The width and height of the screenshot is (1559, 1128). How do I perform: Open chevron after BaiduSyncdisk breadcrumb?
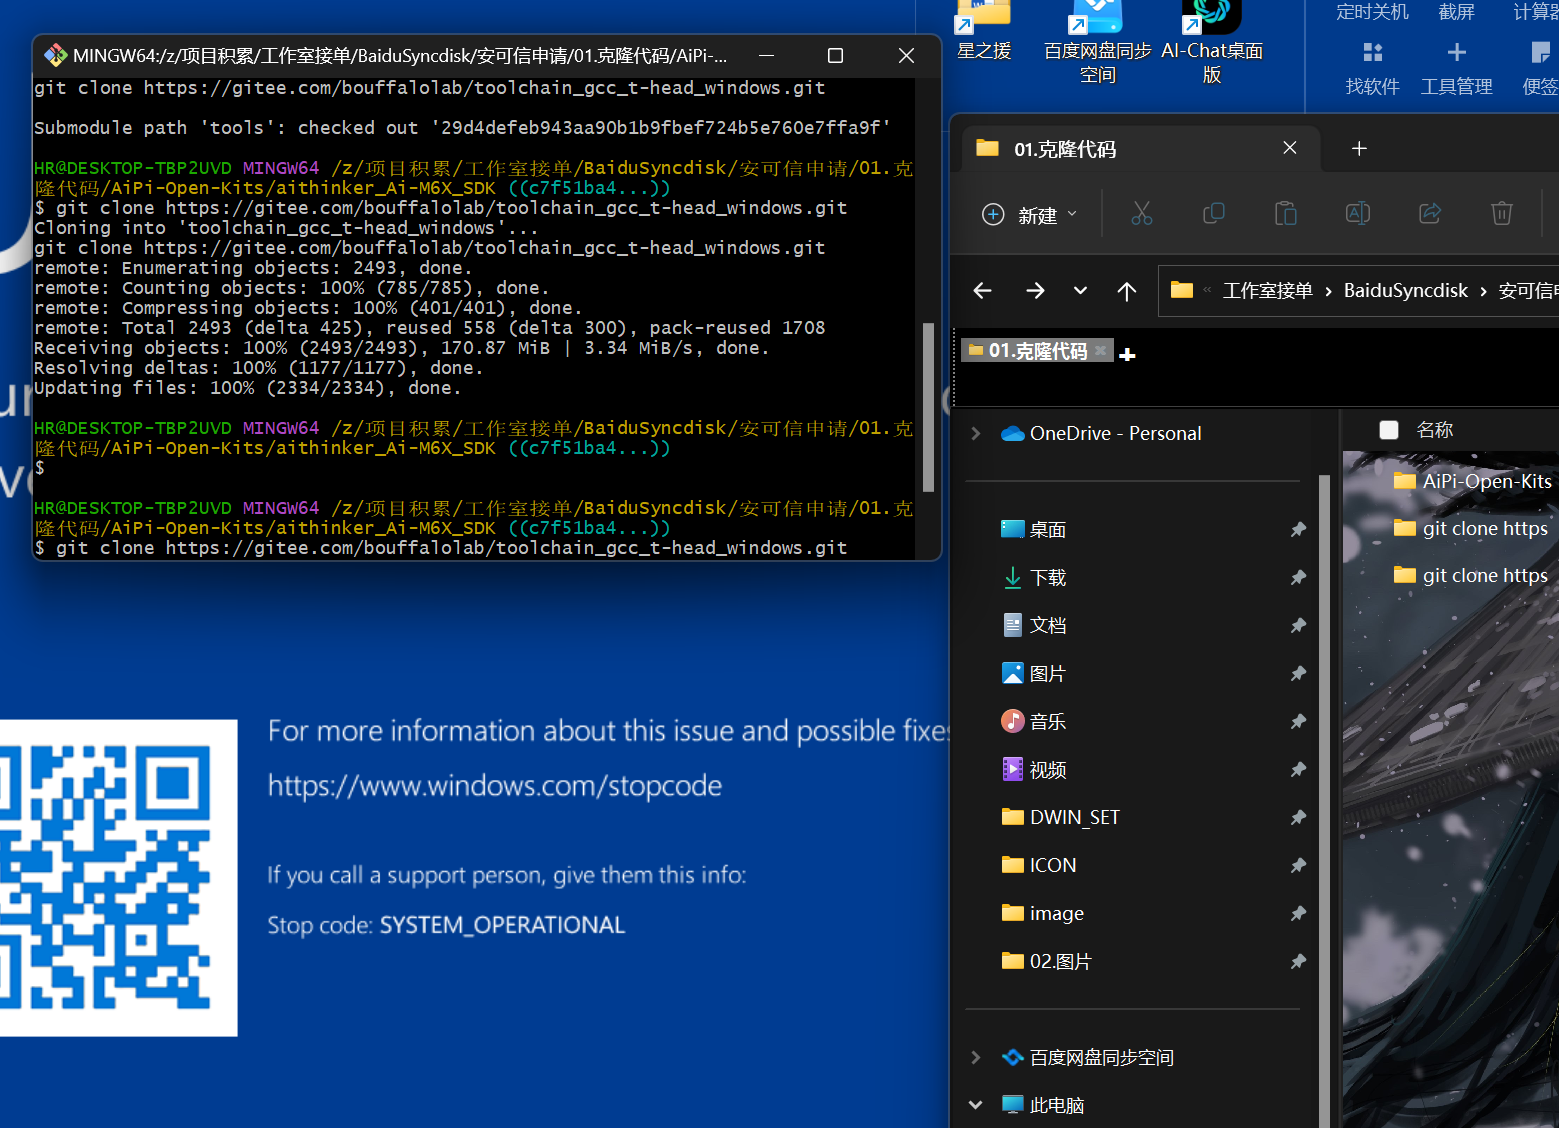[x=1483, y=291]
